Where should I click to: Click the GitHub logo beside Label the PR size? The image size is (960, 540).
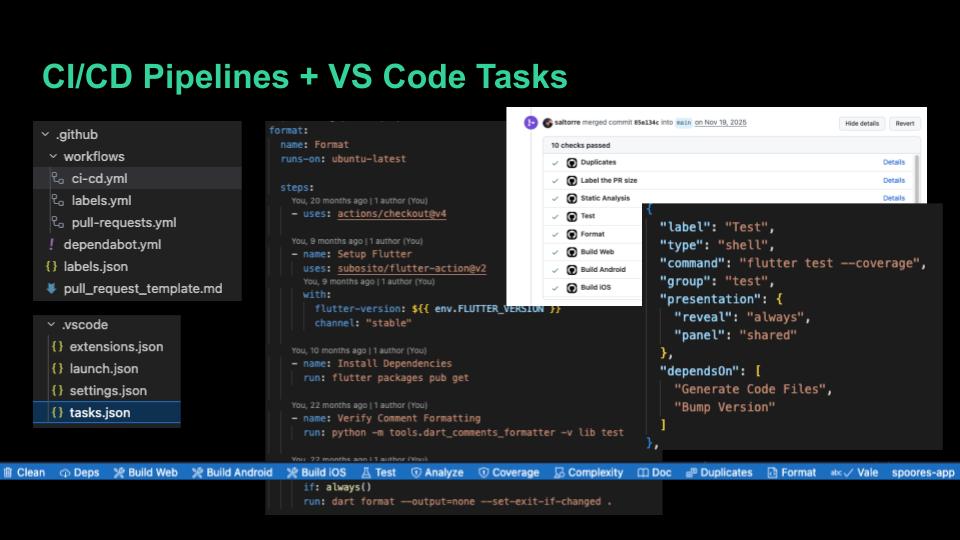point(572,181)
